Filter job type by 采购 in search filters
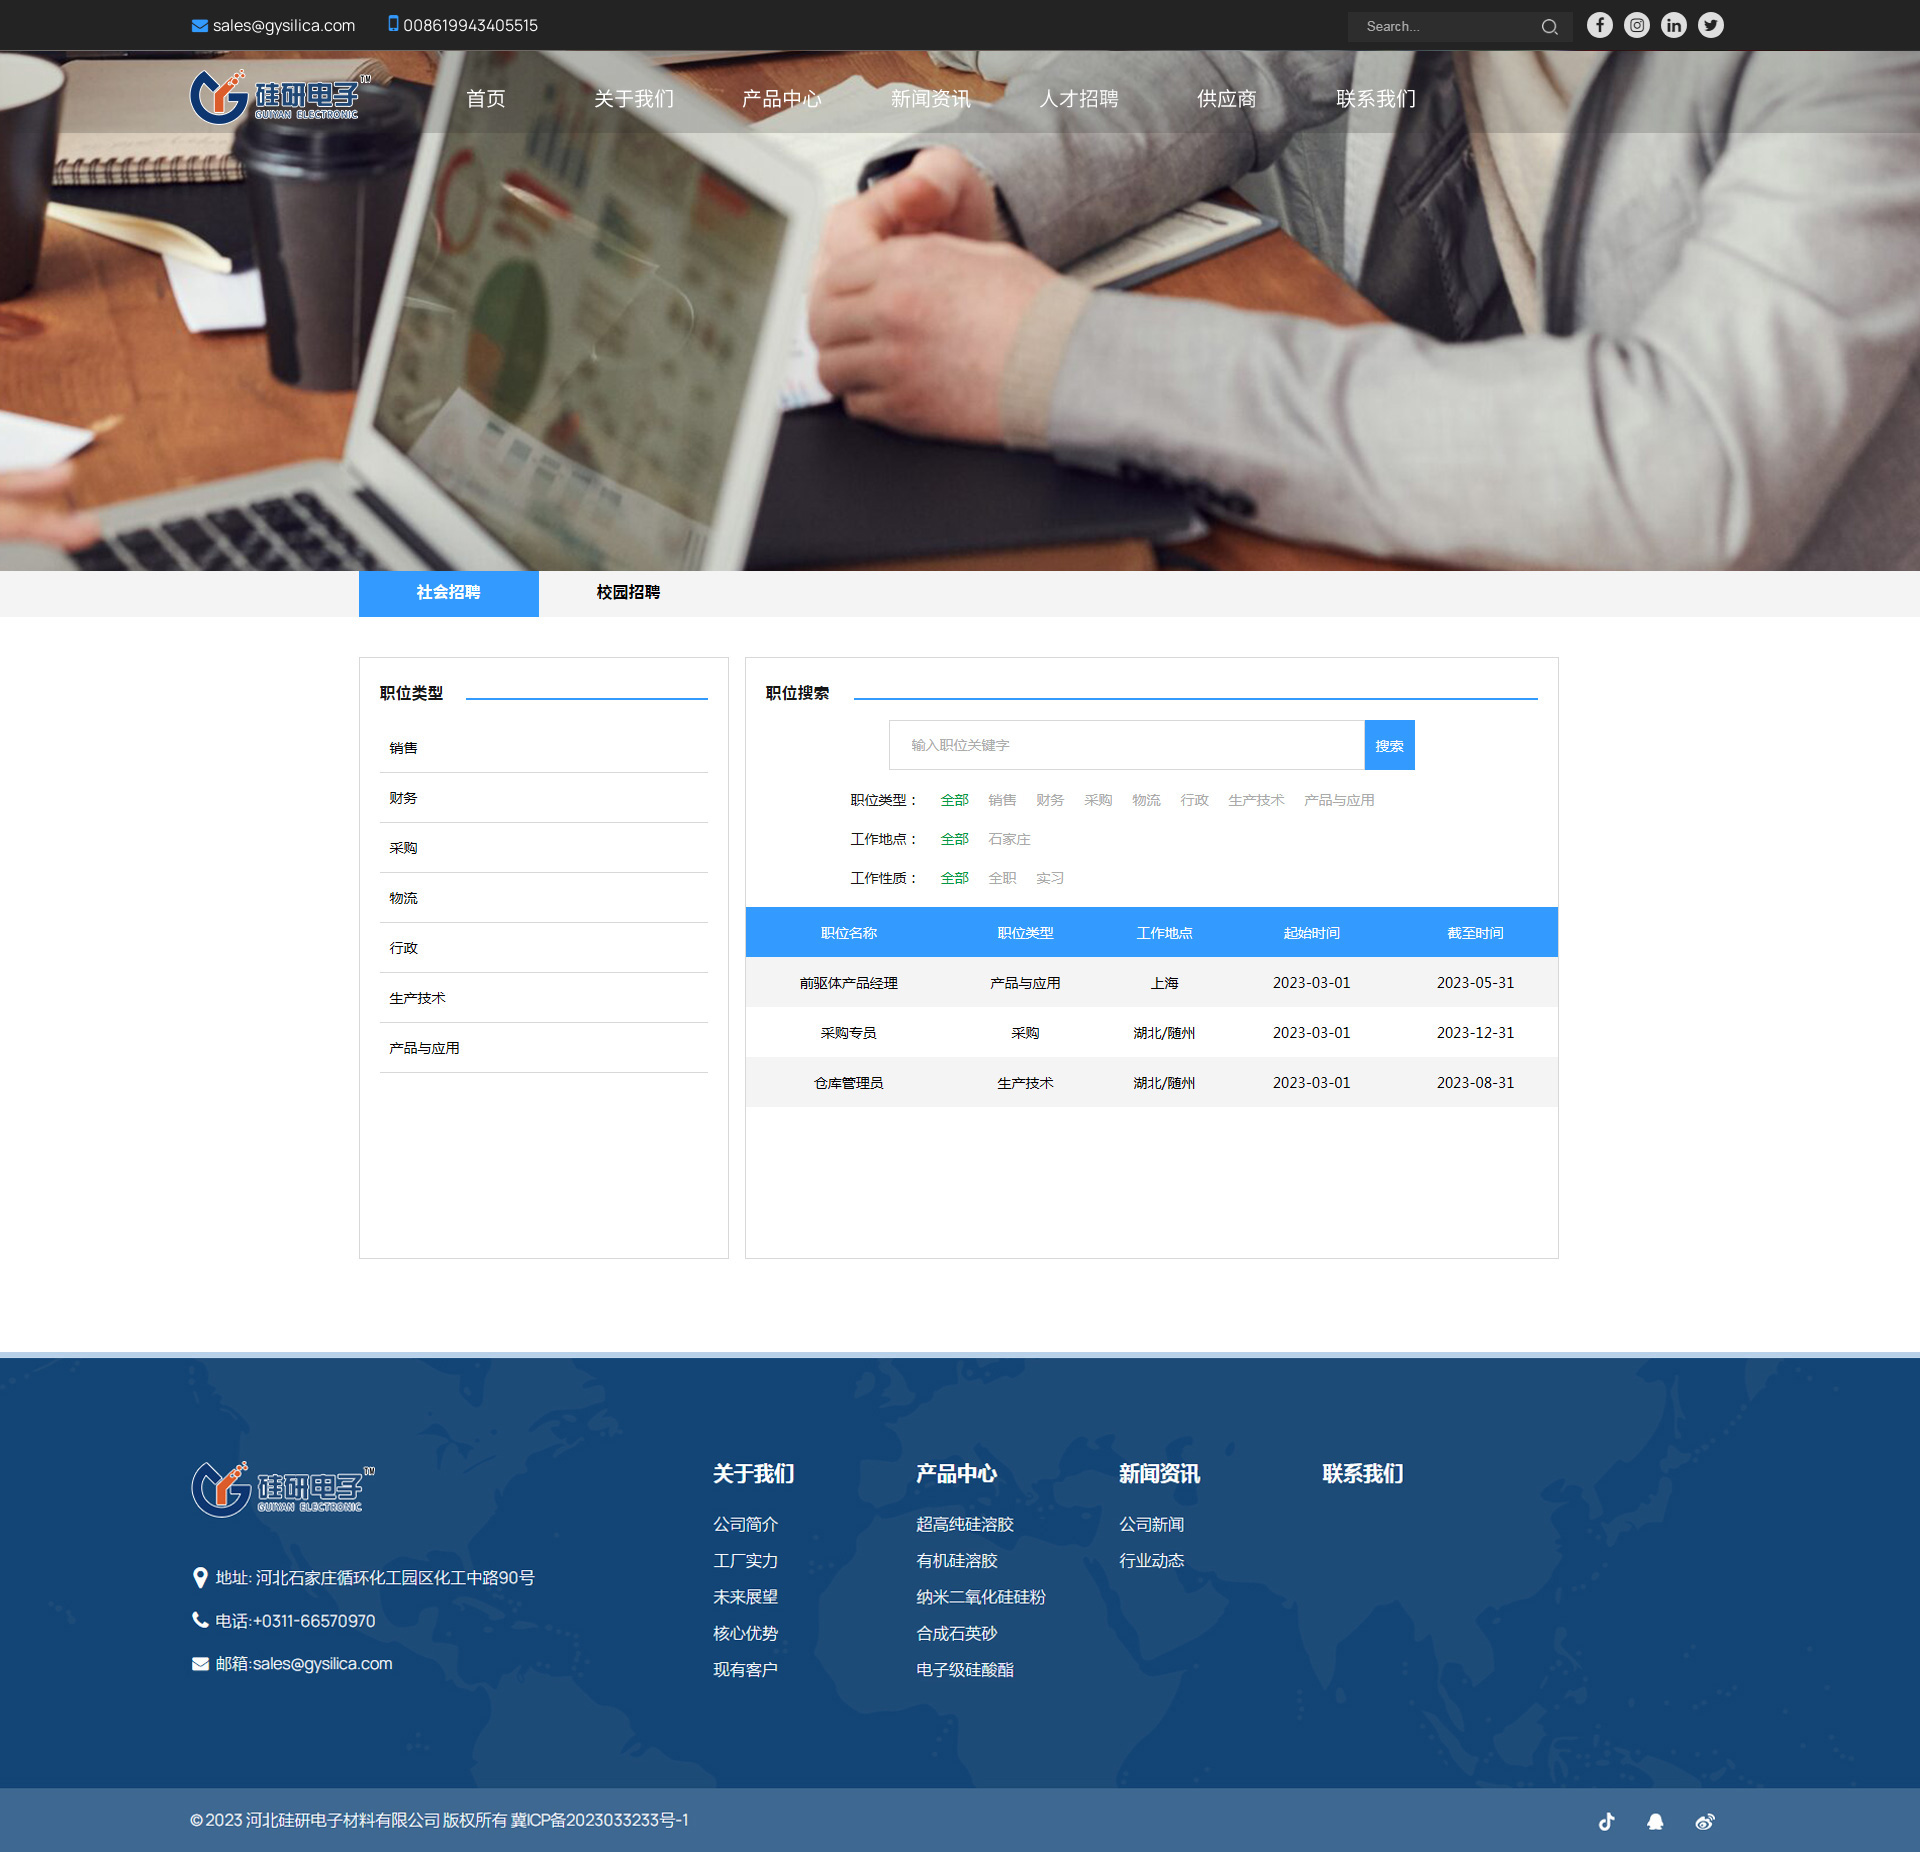The width and height of the screenshot is (1920, 1852). click(x=1098, y=800)
